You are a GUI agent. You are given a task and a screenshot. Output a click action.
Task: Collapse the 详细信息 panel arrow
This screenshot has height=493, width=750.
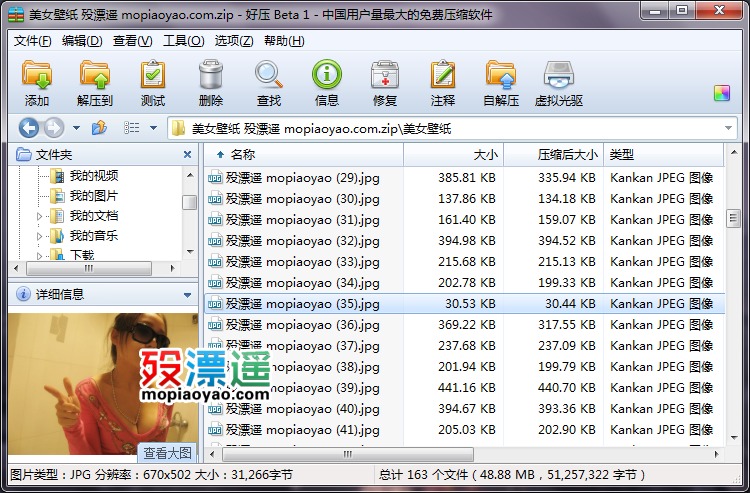188,295
